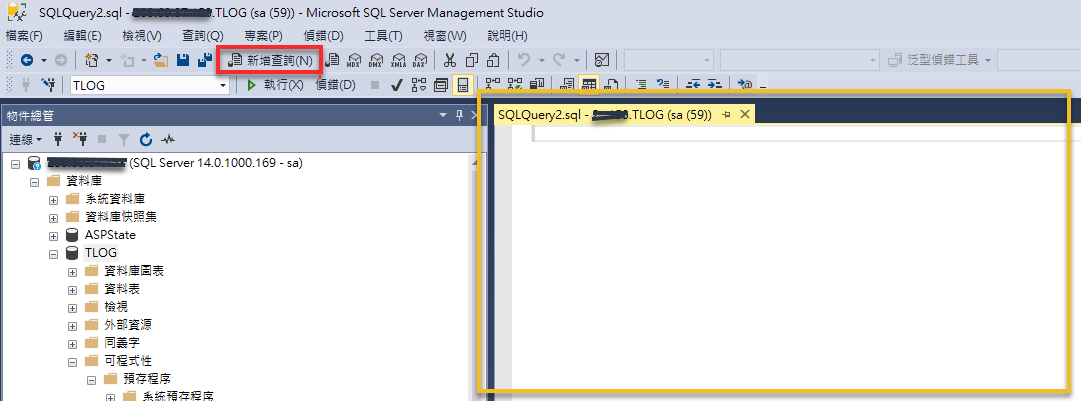The image size is (1081, 401).
Task: Click Object Explorer Refresh icon
Action: 145,139
